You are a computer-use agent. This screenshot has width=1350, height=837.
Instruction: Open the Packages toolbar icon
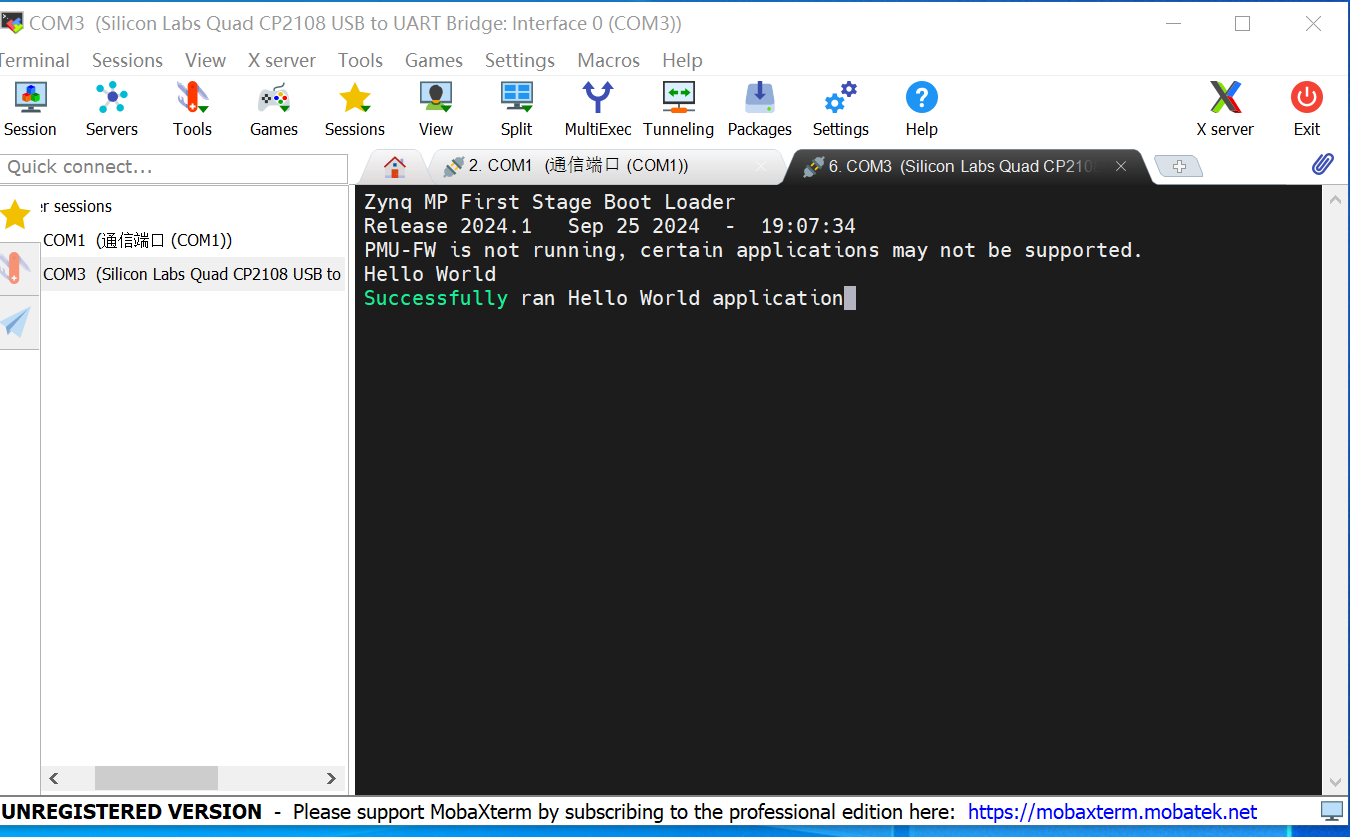coord(760,109)
